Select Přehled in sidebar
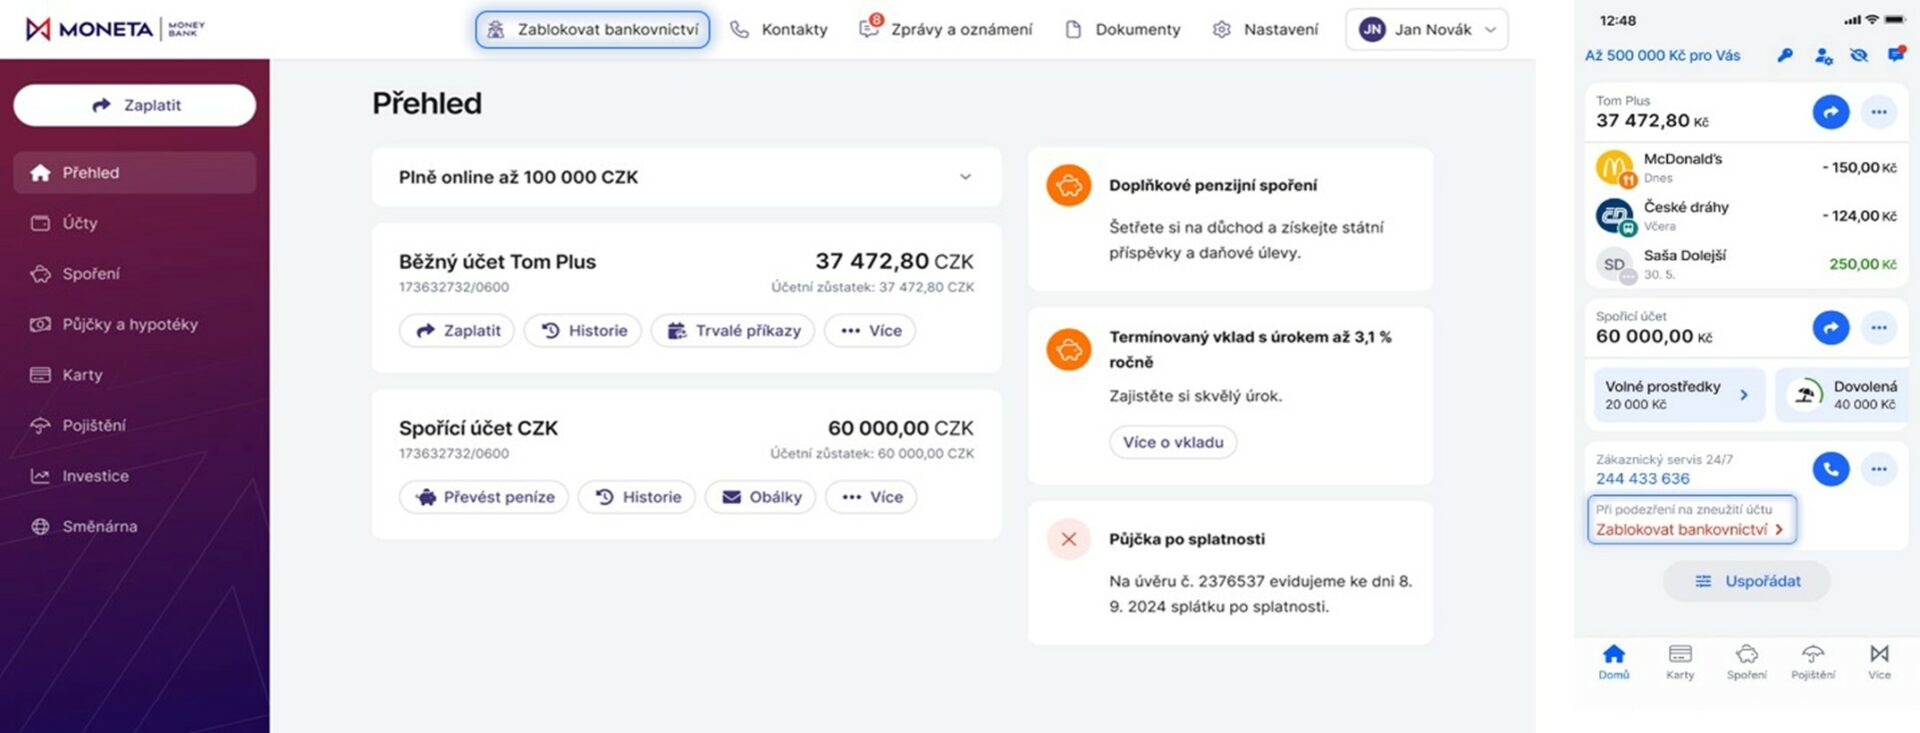1920x733 pixels. coord(135,173)
